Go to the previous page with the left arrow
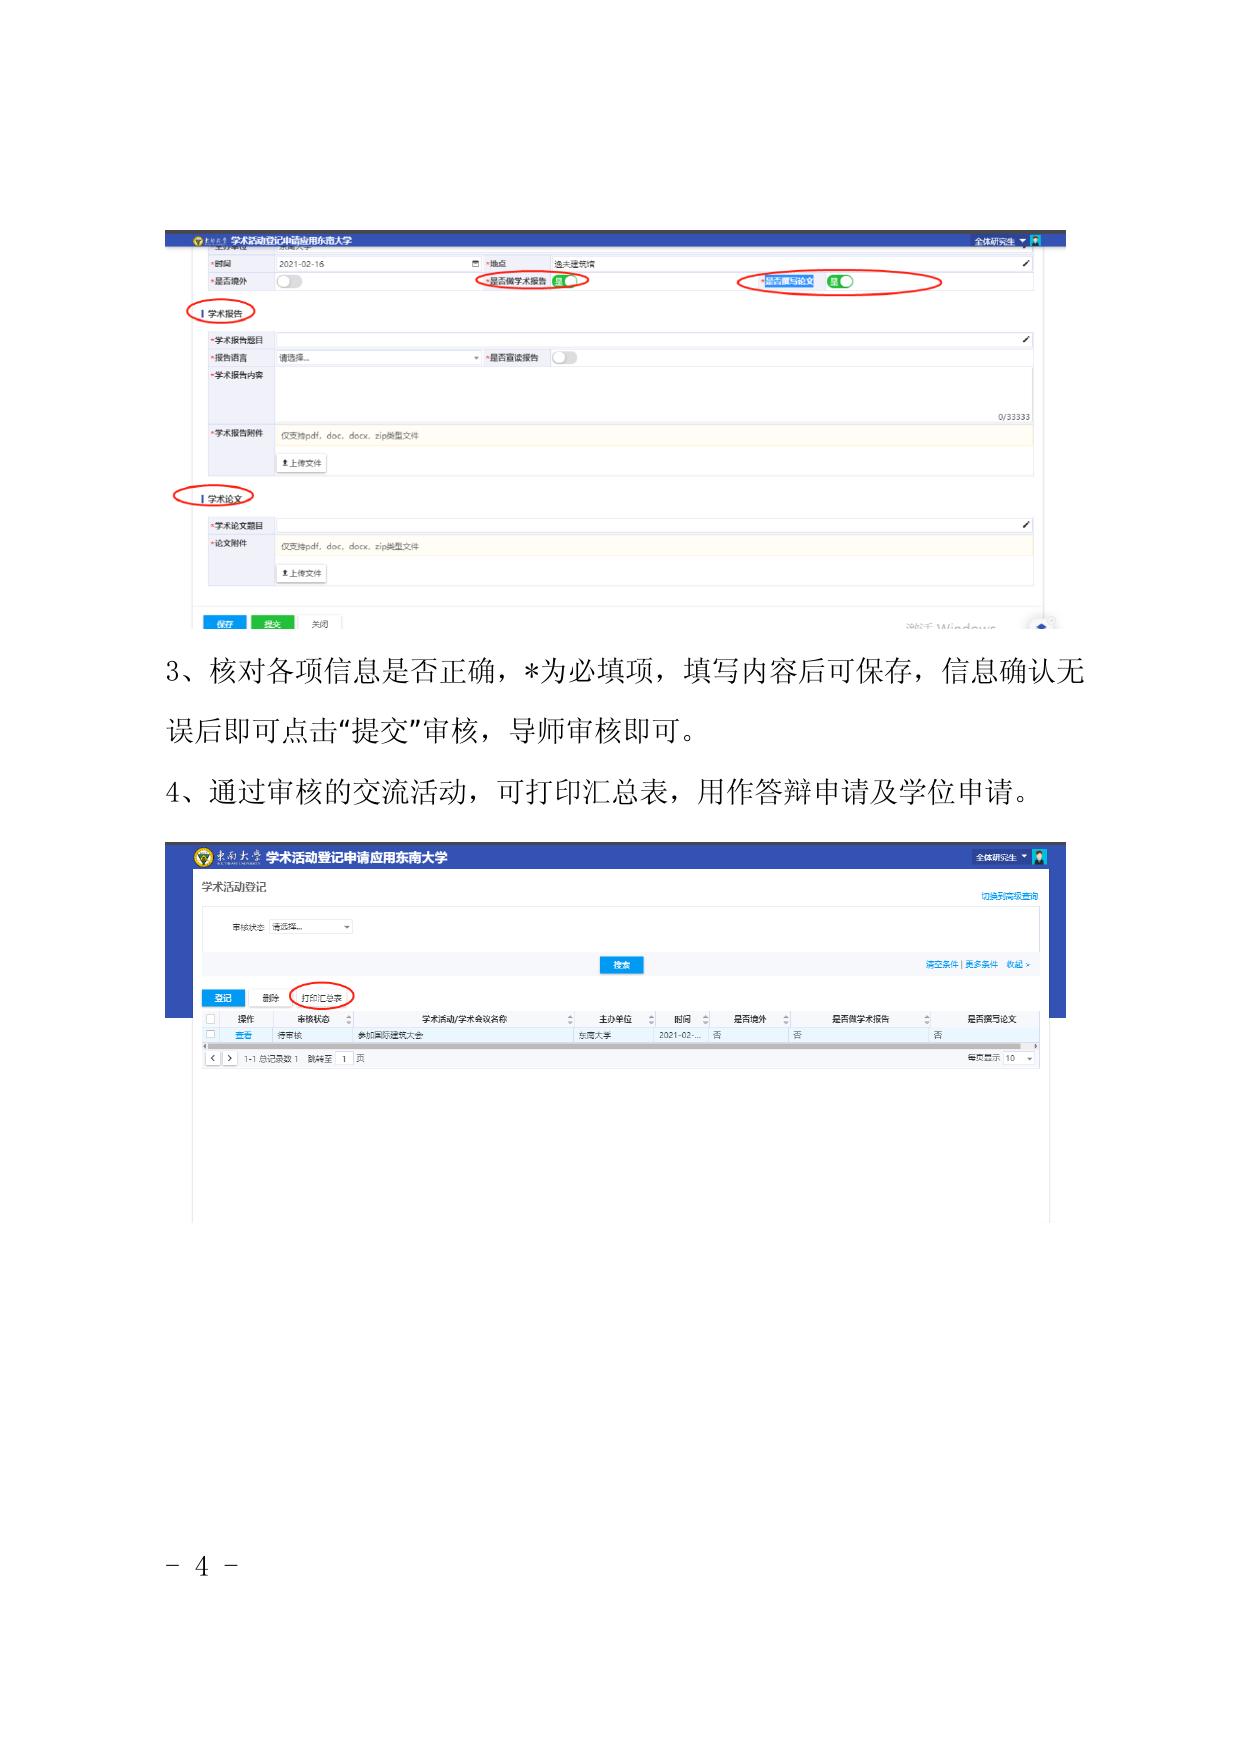This screenshot has width=1241, height=1754. (x=213, y=1058)
